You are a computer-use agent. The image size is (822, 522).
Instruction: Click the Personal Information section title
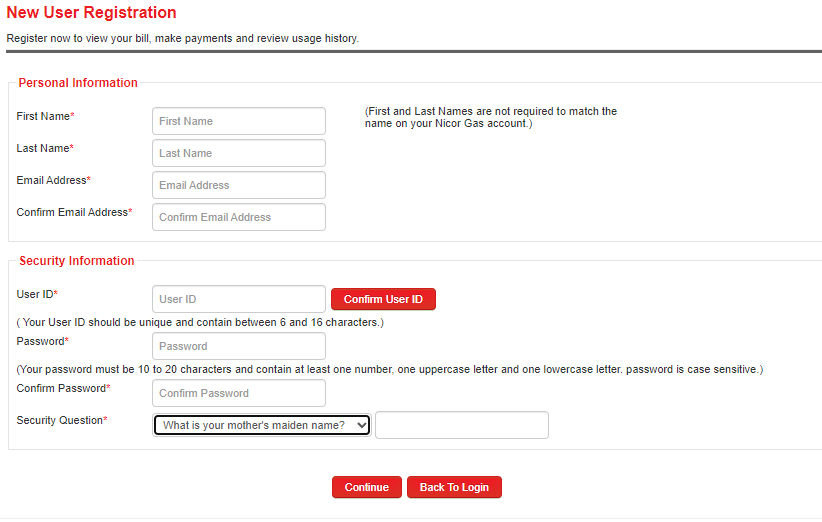click(78, 83)
